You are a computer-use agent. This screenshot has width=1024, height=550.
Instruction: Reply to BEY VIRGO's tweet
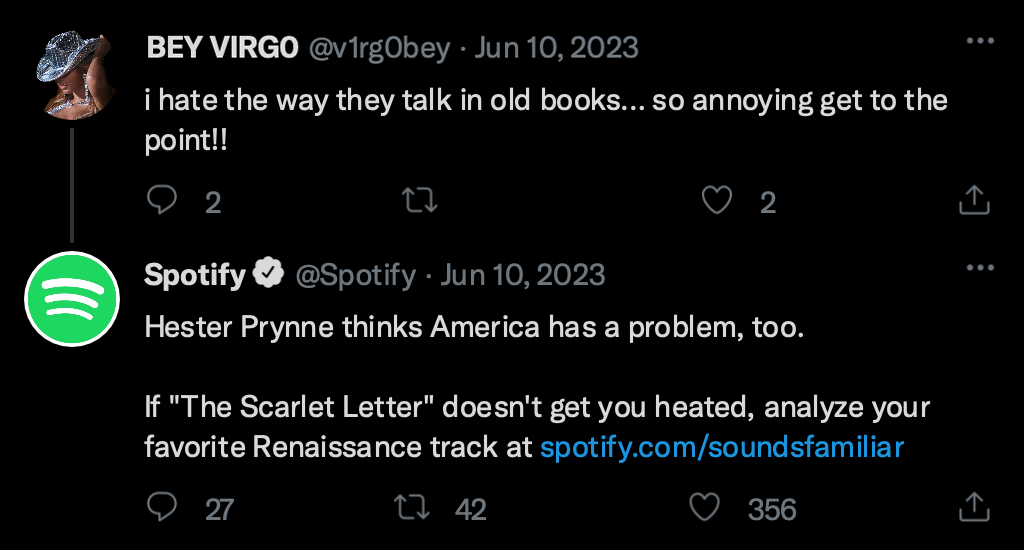pos(162,201)
